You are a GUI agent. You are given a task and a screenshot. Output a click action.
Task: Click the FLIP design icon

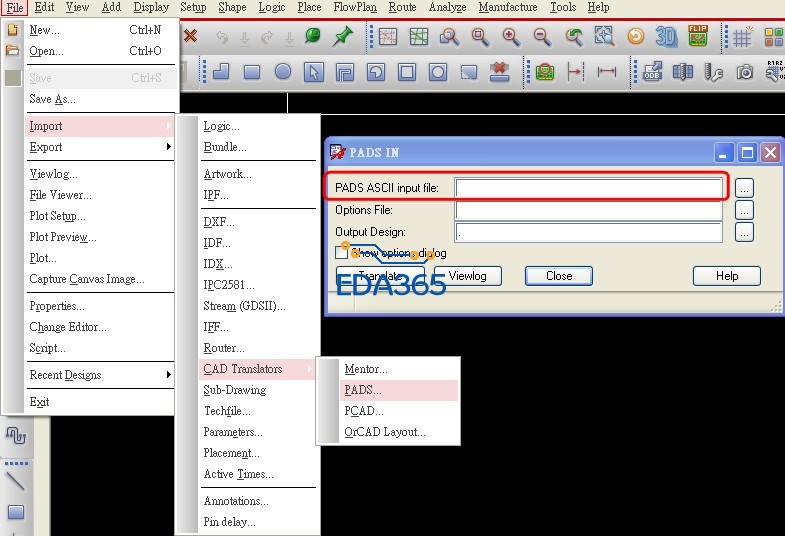[x=698, y=35]
